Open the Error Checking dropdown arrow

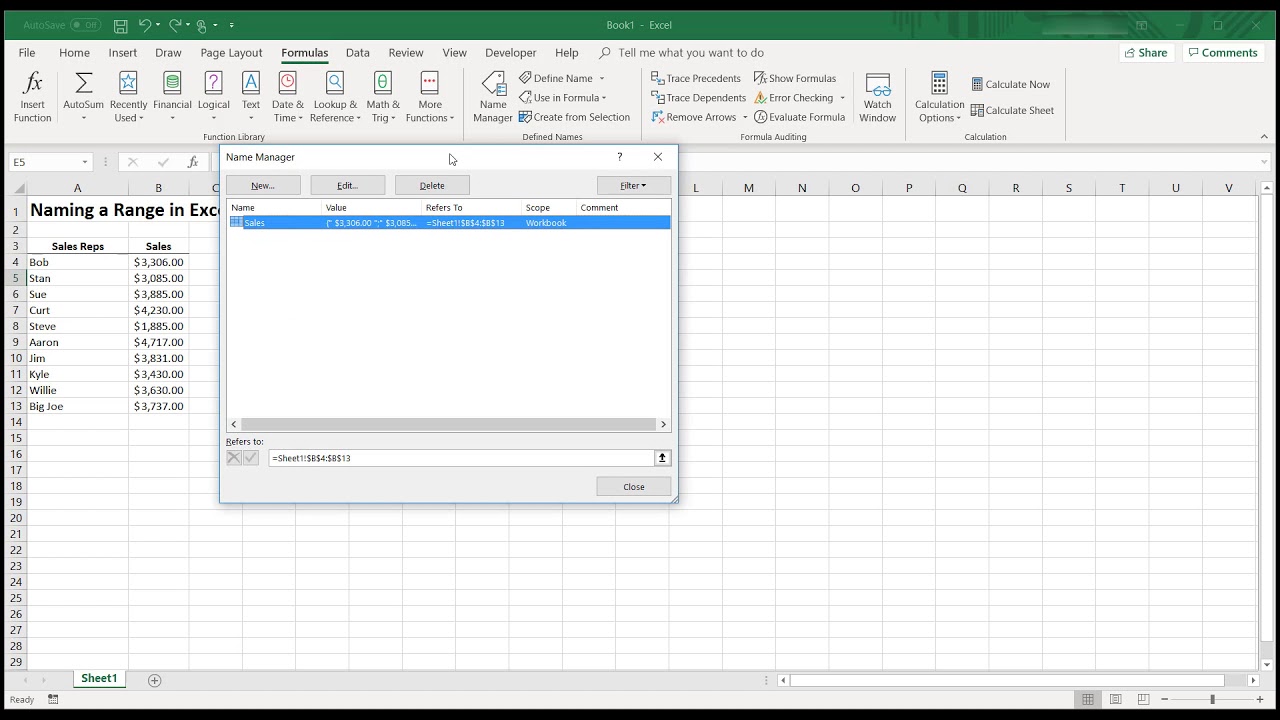[x=842, y=98]
